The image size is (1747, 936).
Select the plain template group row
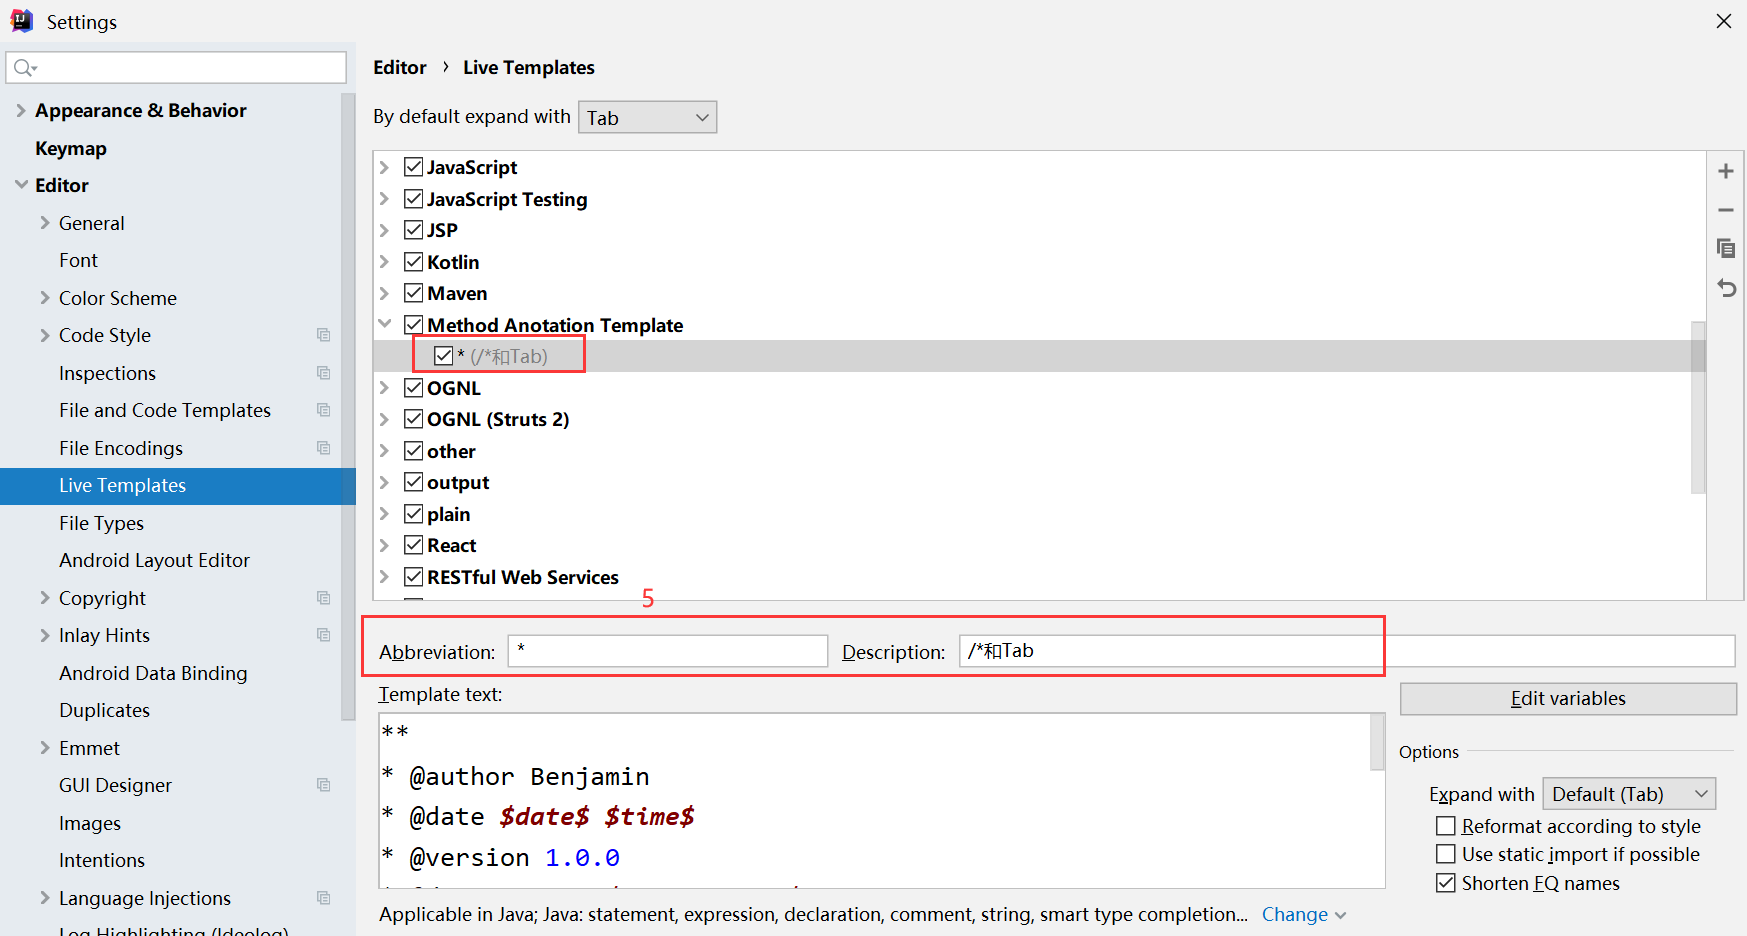click(x=1039, y=514)
